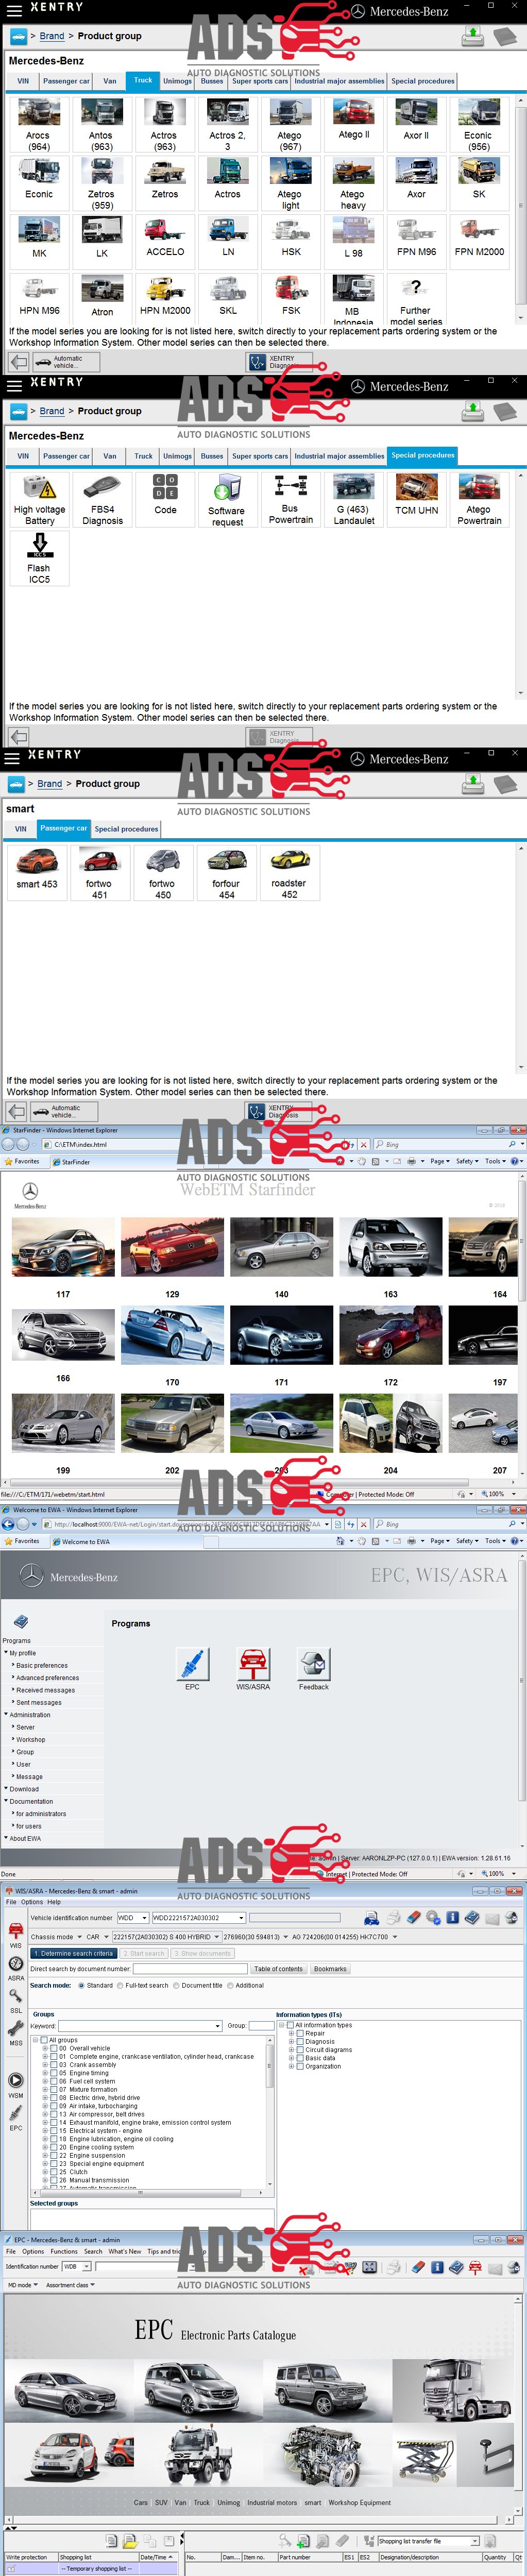The width and height of the screenshot is (527, 2576).
Task: Open Special procedures tab in smart window
Action: 126,829
